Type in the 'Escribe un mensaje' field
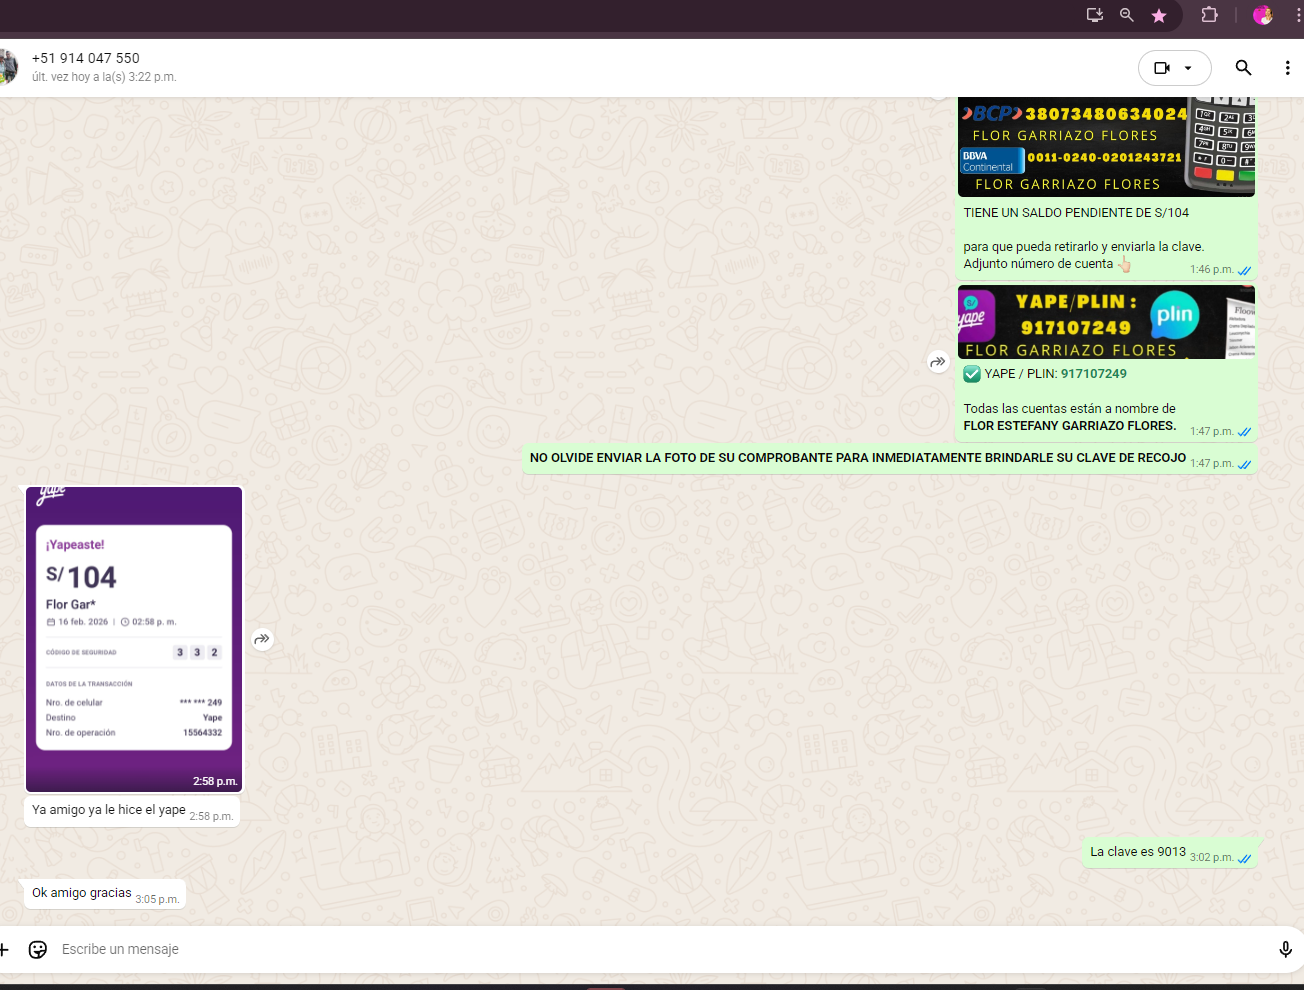This screenshot has height=990, width=1304. pos(600,949)
